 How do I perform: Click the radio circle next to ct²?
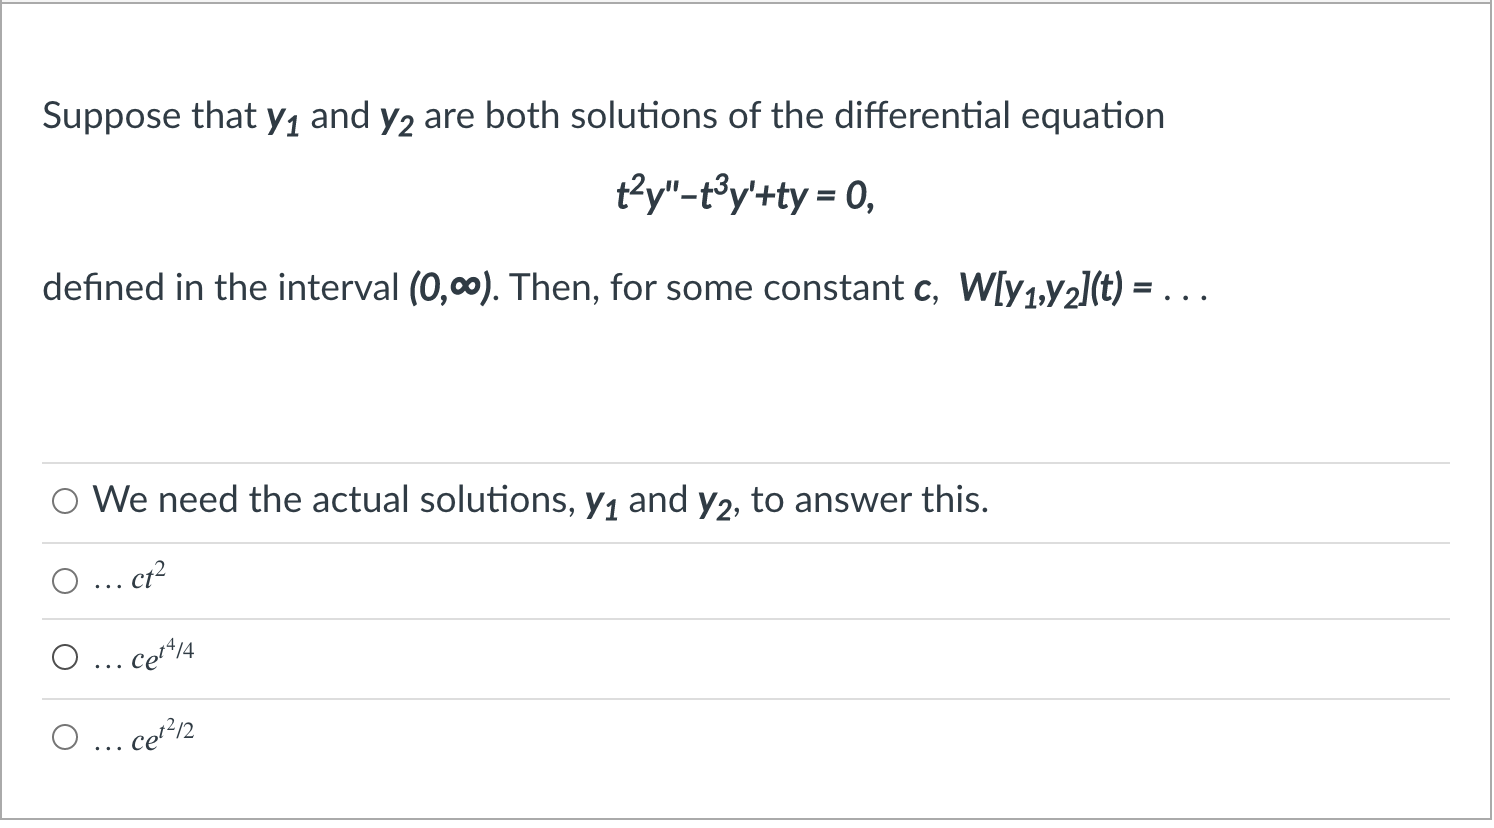click(x=64, y=578)
